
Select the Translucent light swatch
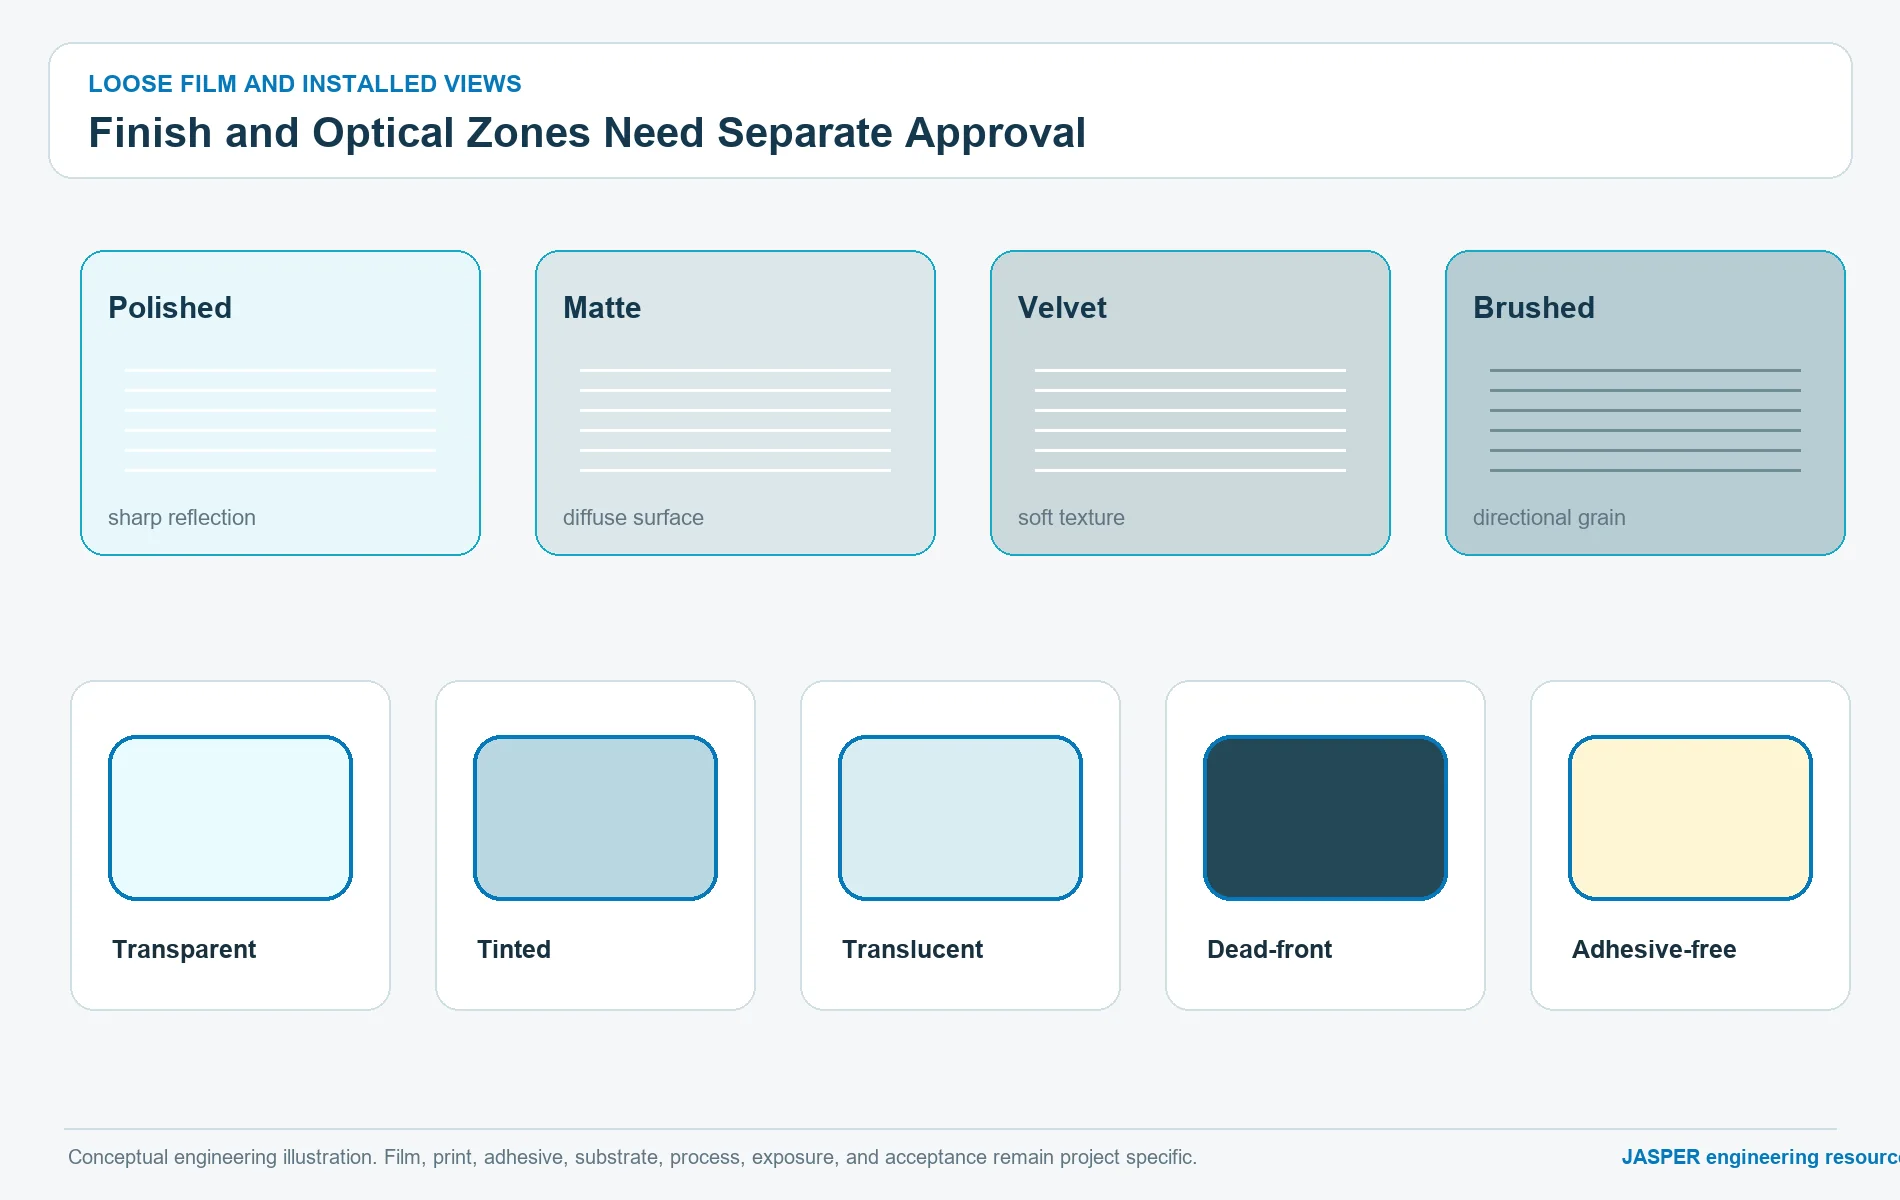(x=960, y=818)
